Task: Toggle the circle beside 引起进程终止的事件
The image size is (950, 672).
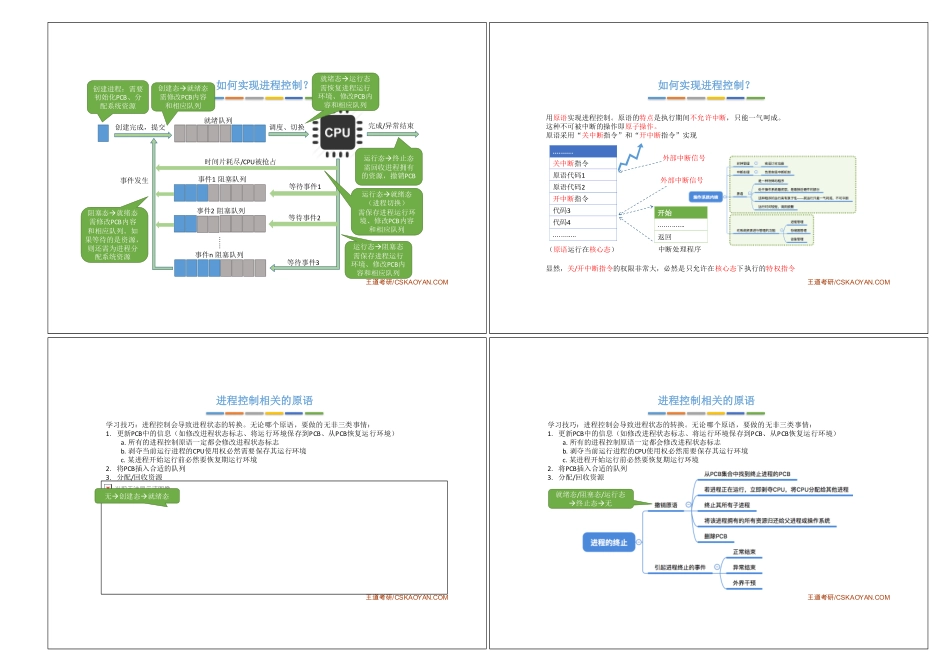Action: coord(717,567)
